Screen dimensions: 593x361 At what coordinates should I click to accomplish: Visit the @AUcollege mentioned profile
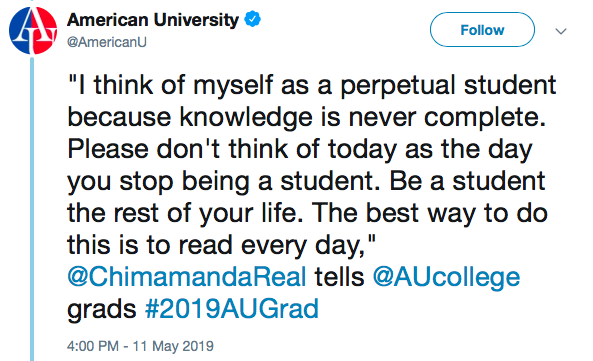point(446,278)
